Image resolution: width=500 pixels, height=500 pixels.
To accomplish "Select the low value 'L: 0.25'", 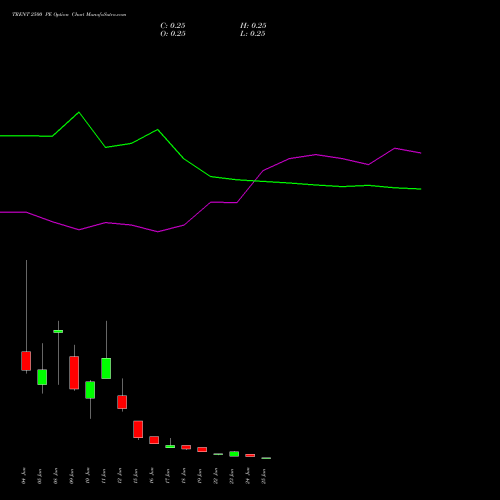I will 253,34.
